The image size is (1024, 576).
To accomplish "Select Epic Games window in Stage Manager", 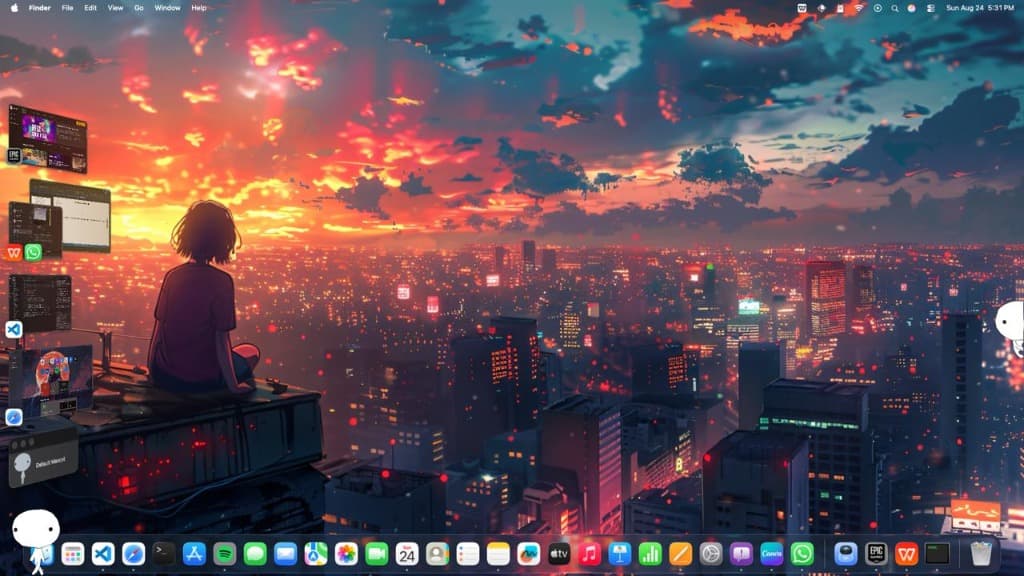I will [47, 138].
